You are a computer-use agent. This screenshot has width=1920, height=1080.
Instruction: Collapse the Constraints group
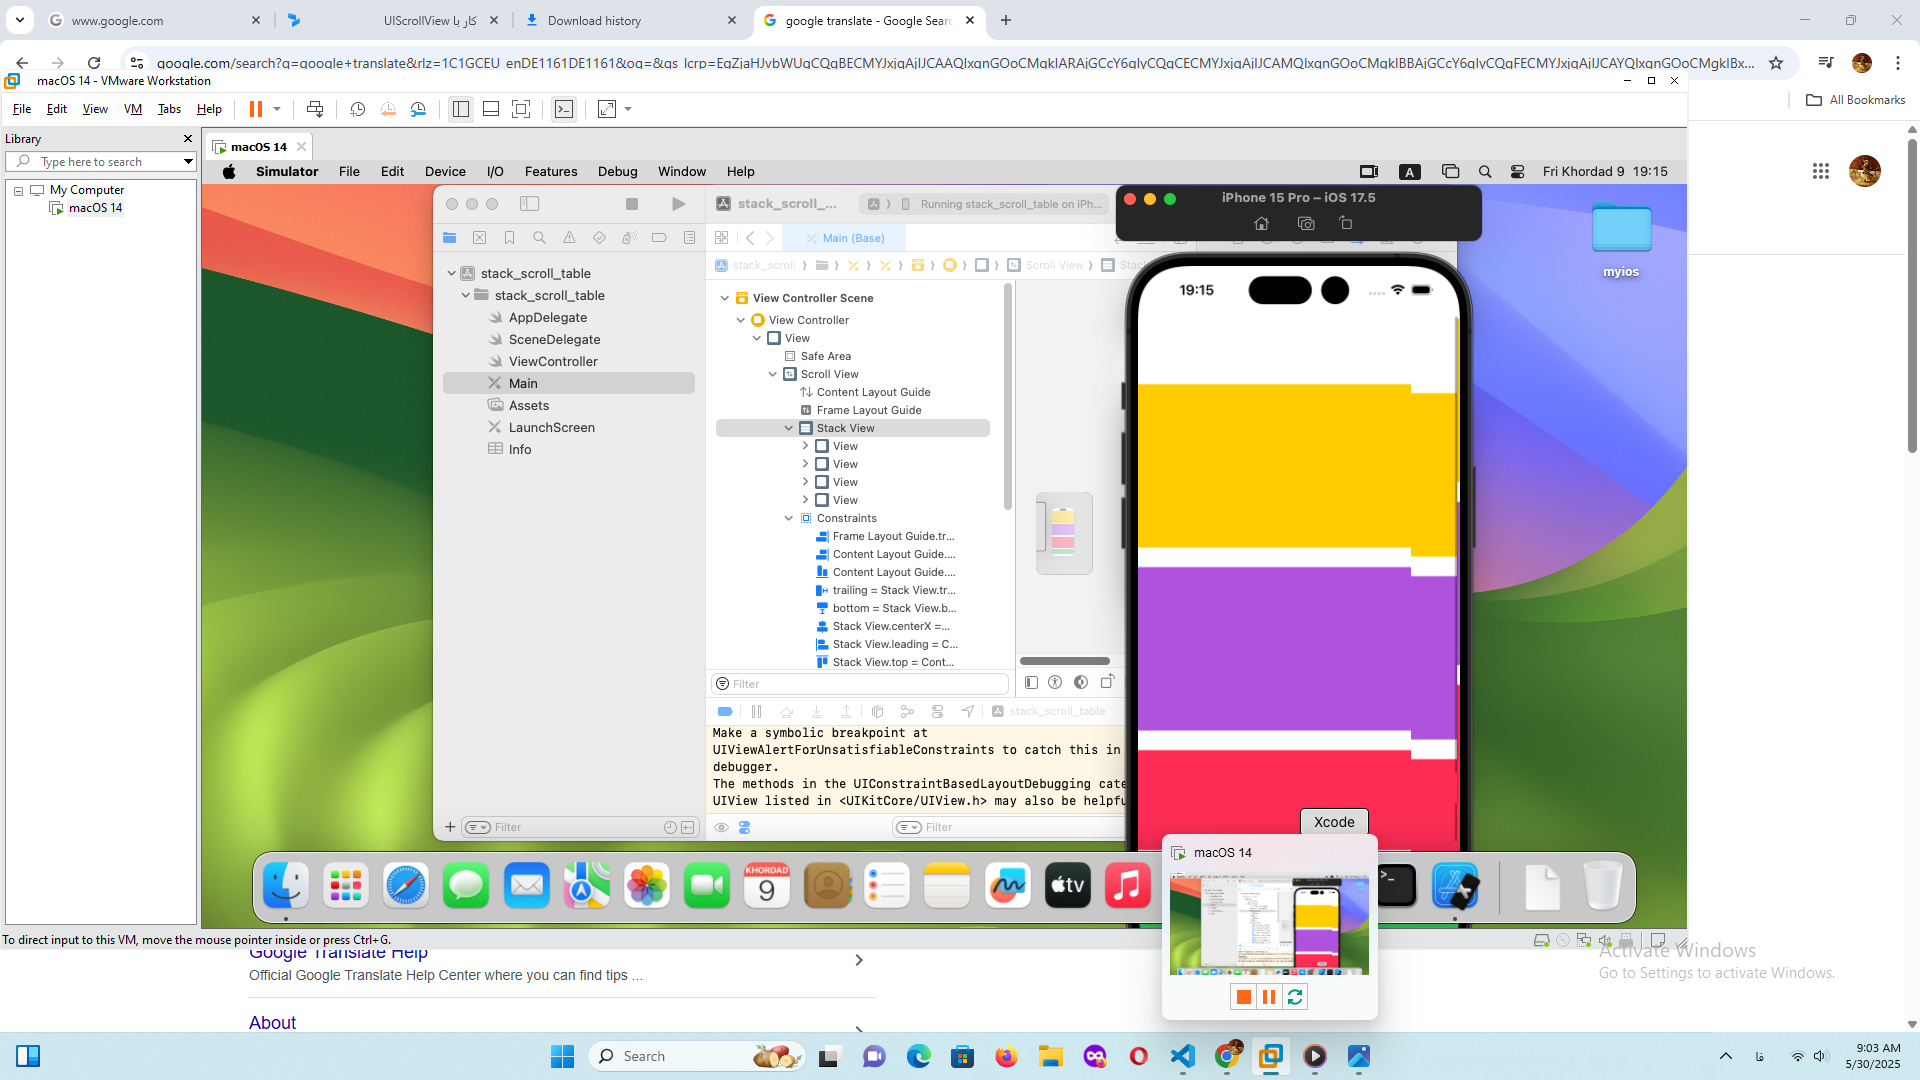(x=789, y=518)
